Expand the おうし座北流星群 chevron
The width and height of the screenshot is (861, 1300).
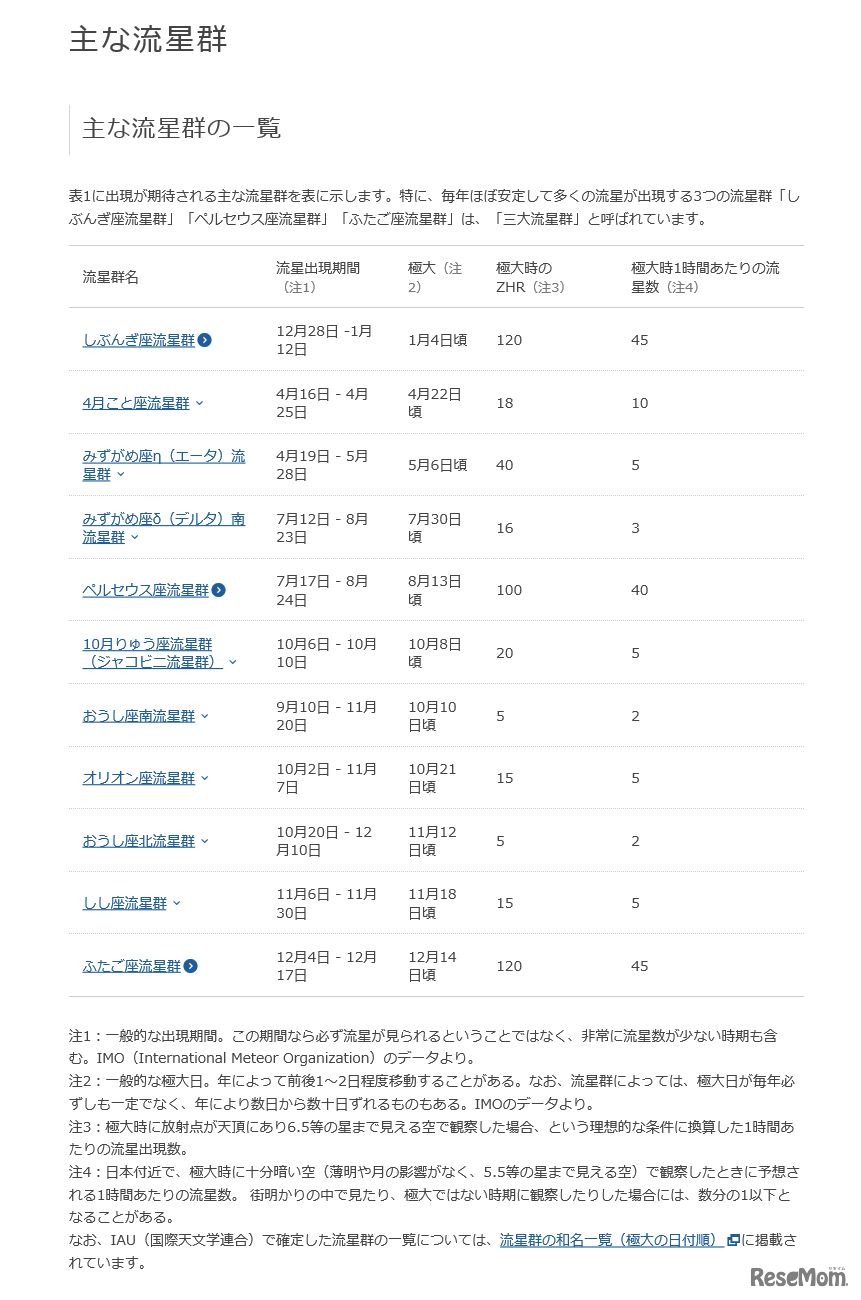203,841
